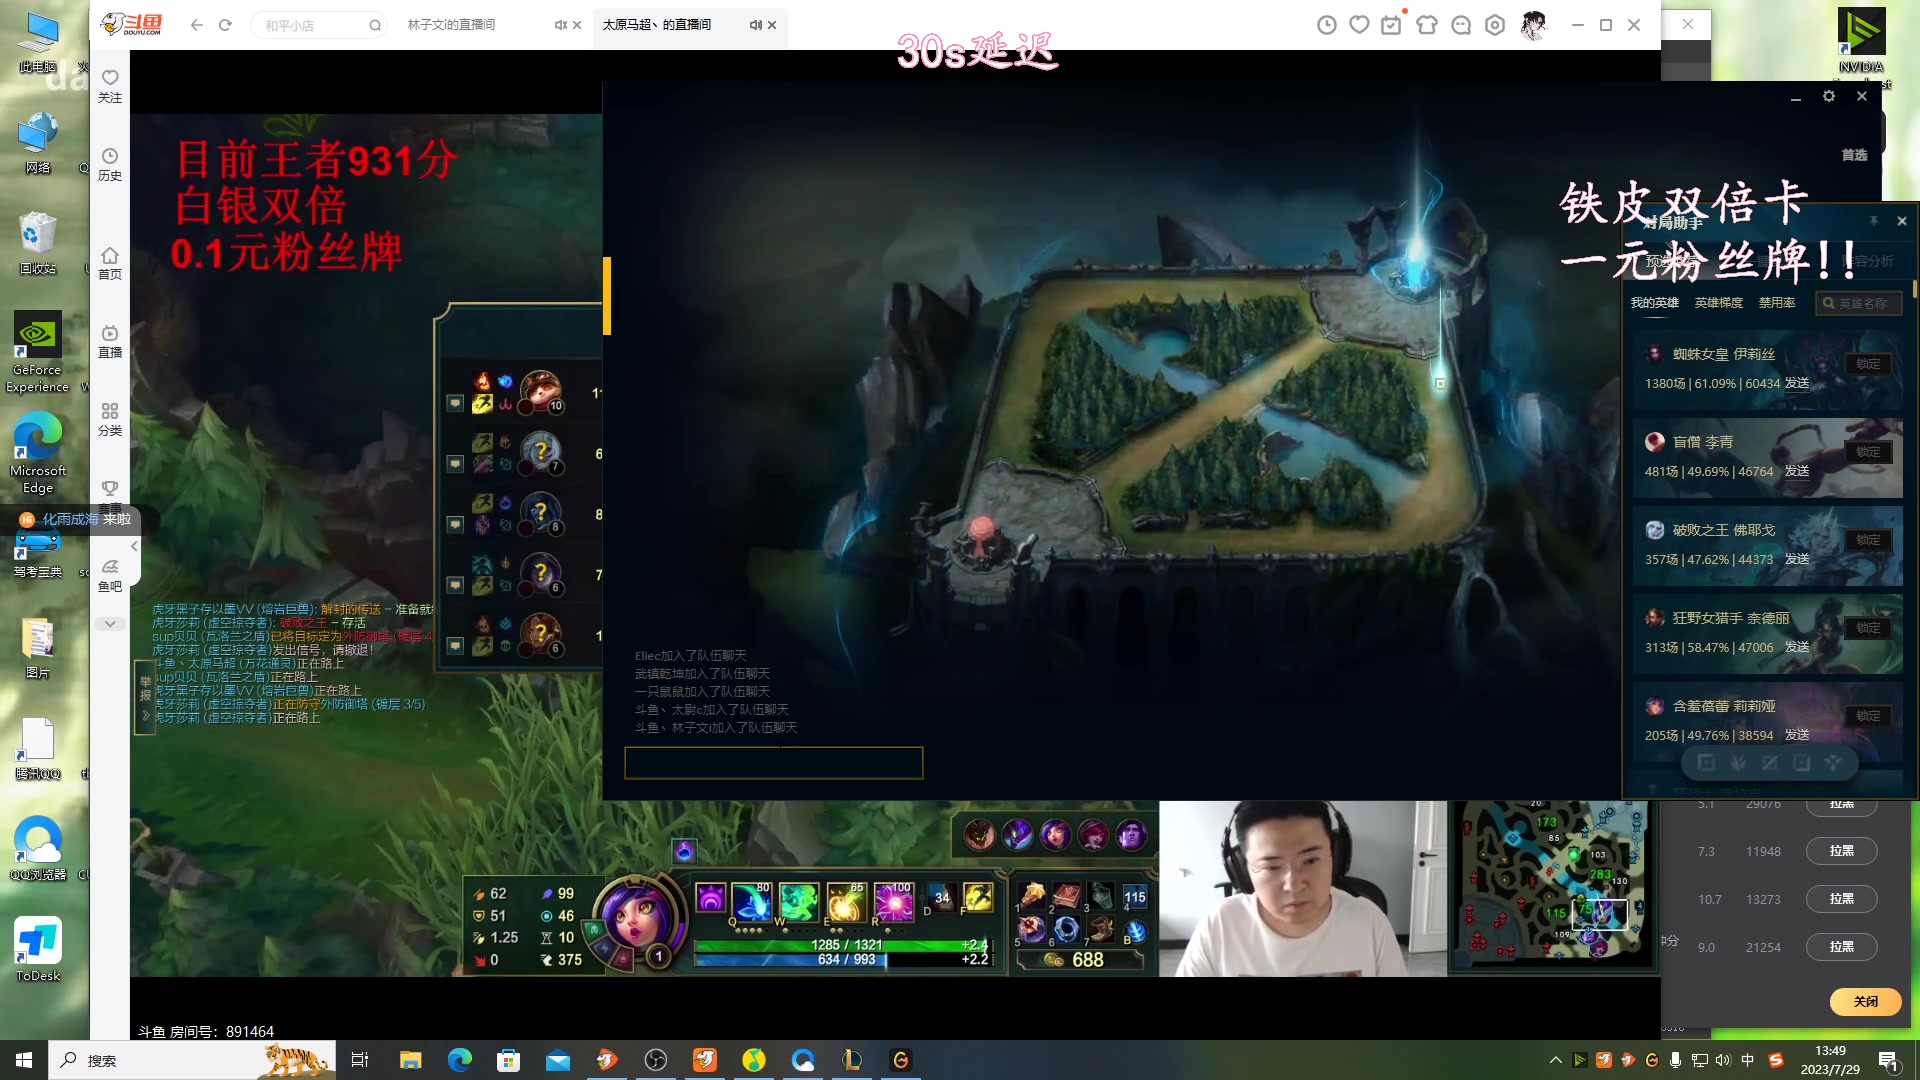This screenshot has width=1920, height=1080.
Task: Open the message bubble icon in top bar
Action: tap(1461, 25)
